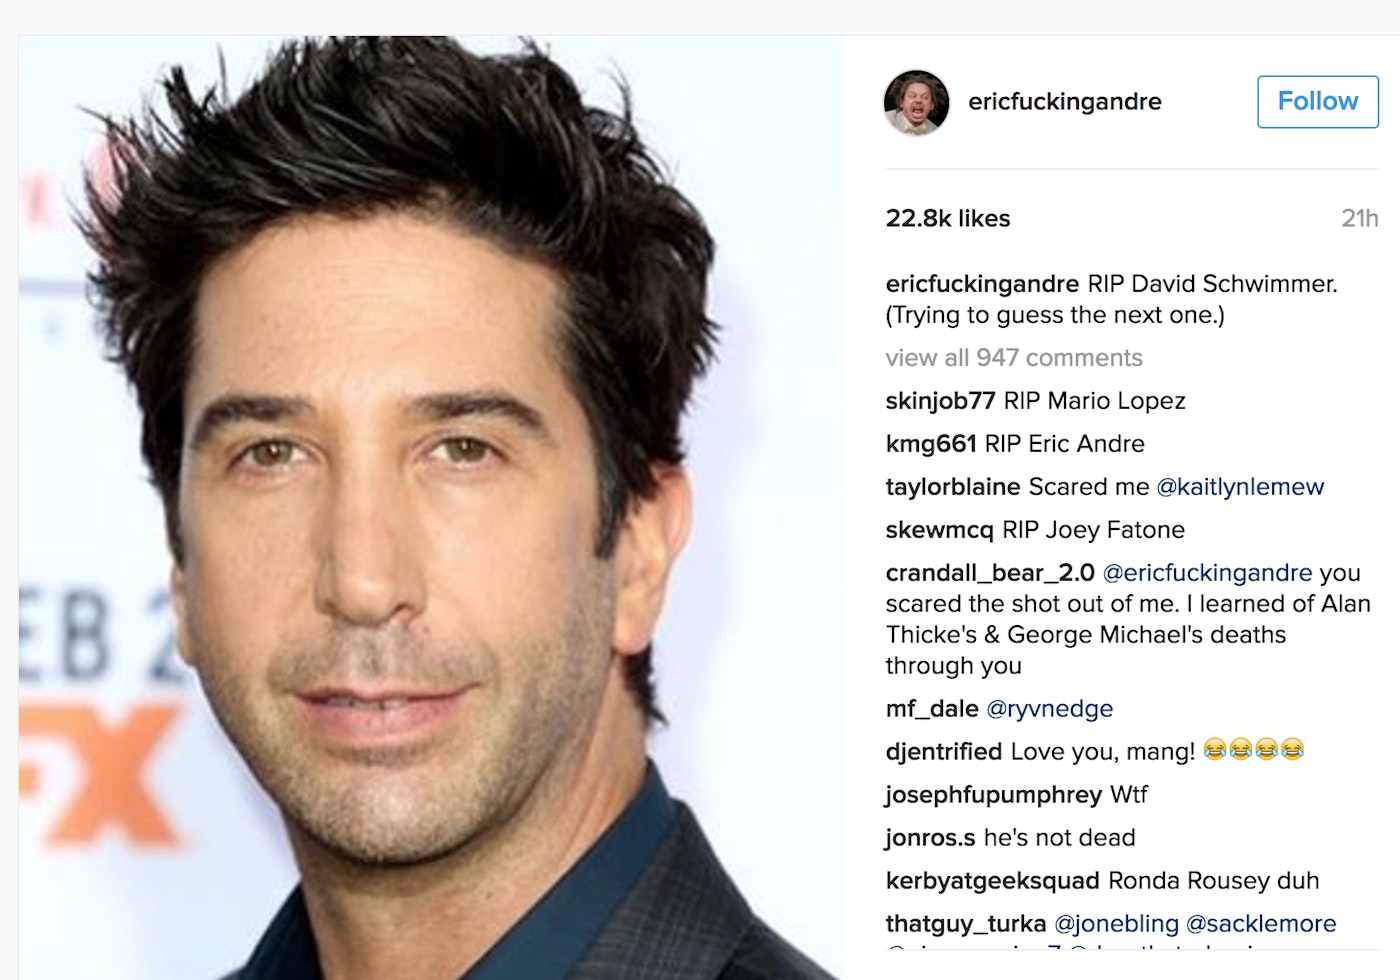Visit josephfupumphrey's profile
1400x980 pixels.
(x=993, y=795)
